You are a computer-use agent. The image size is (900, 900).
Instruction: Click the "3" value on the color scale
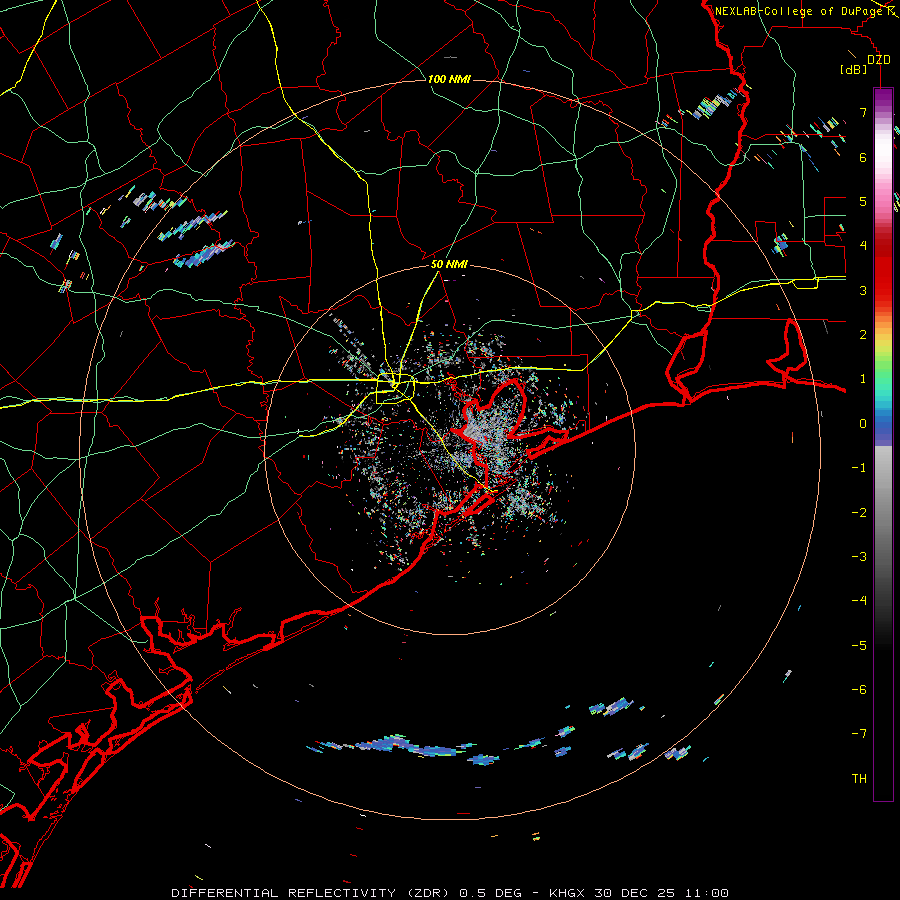[x=863, y=290]
